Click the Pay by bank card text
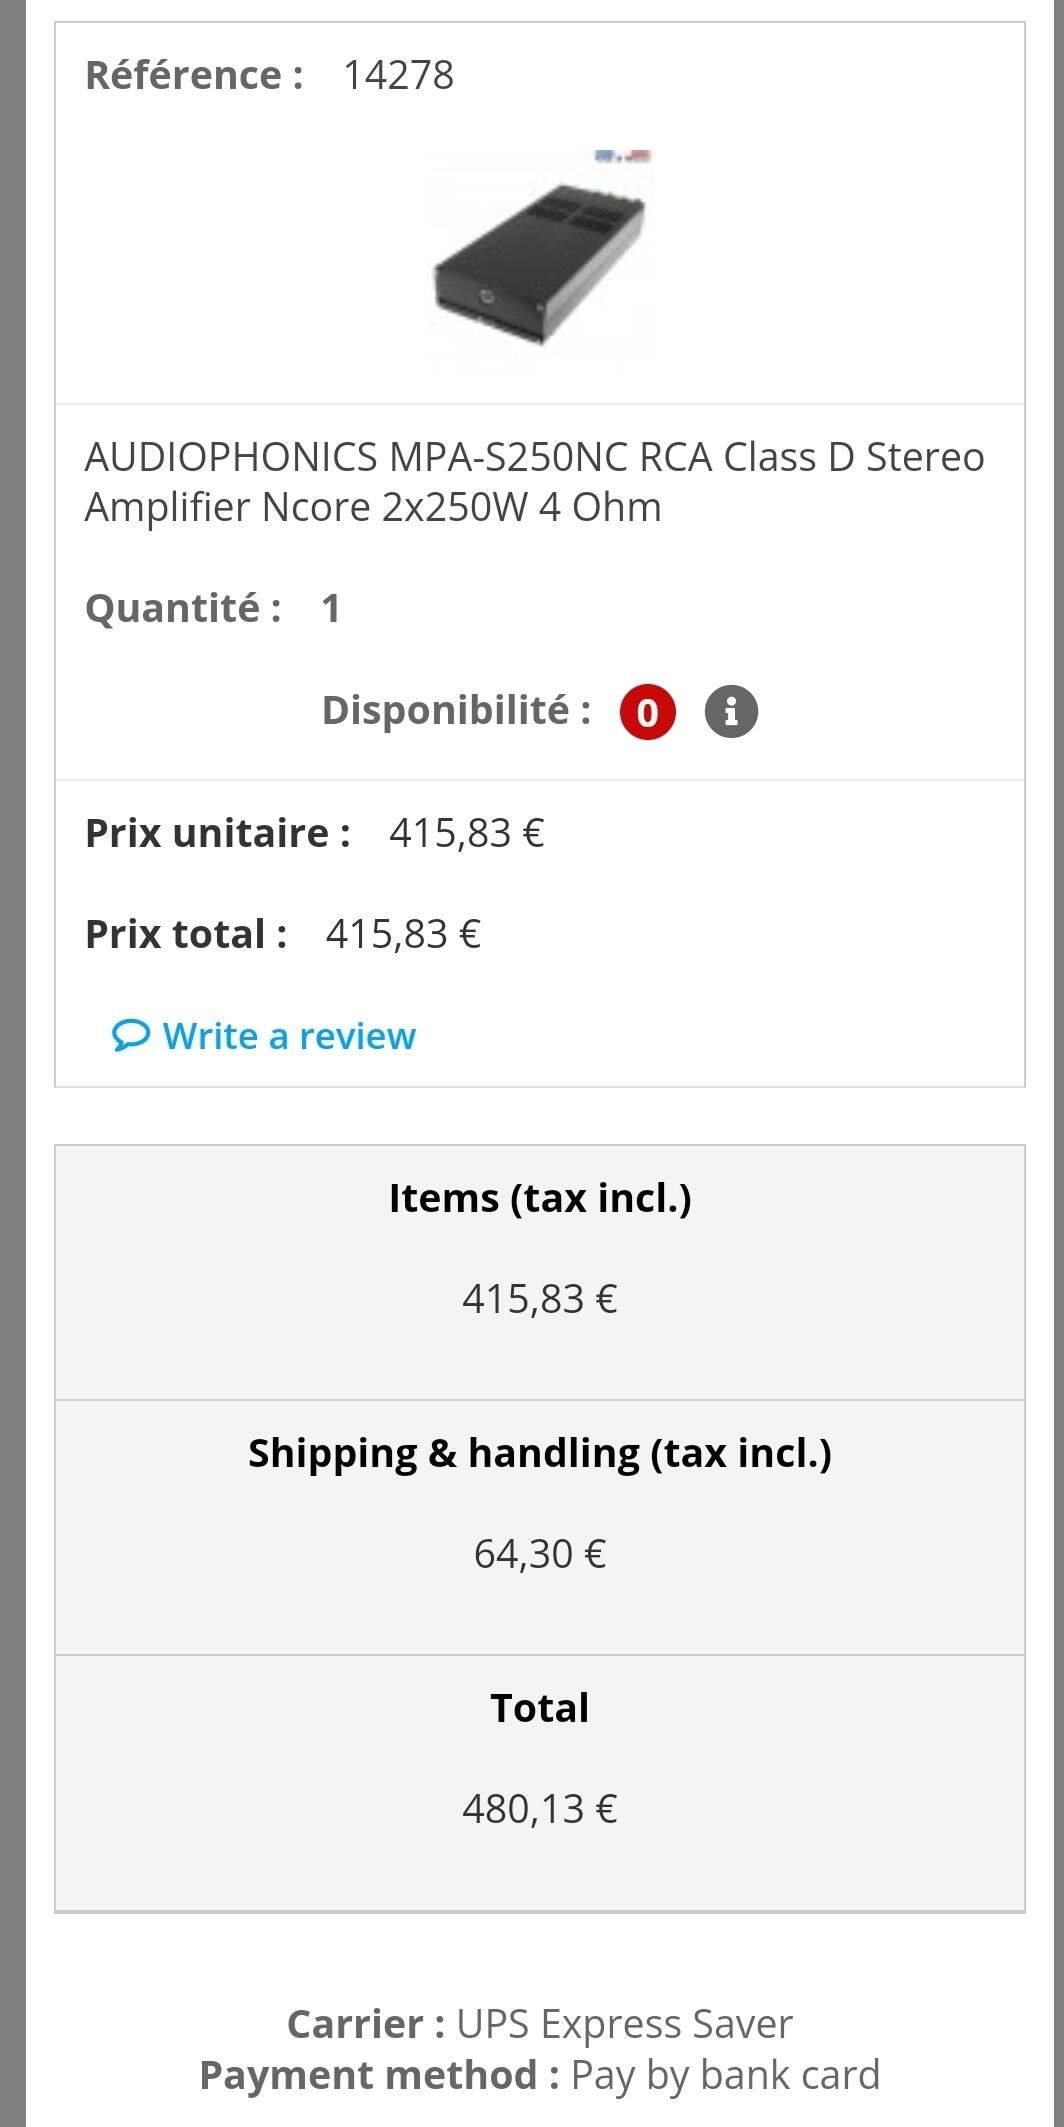This screenshot has height=2127, width=1064. 725,2075
